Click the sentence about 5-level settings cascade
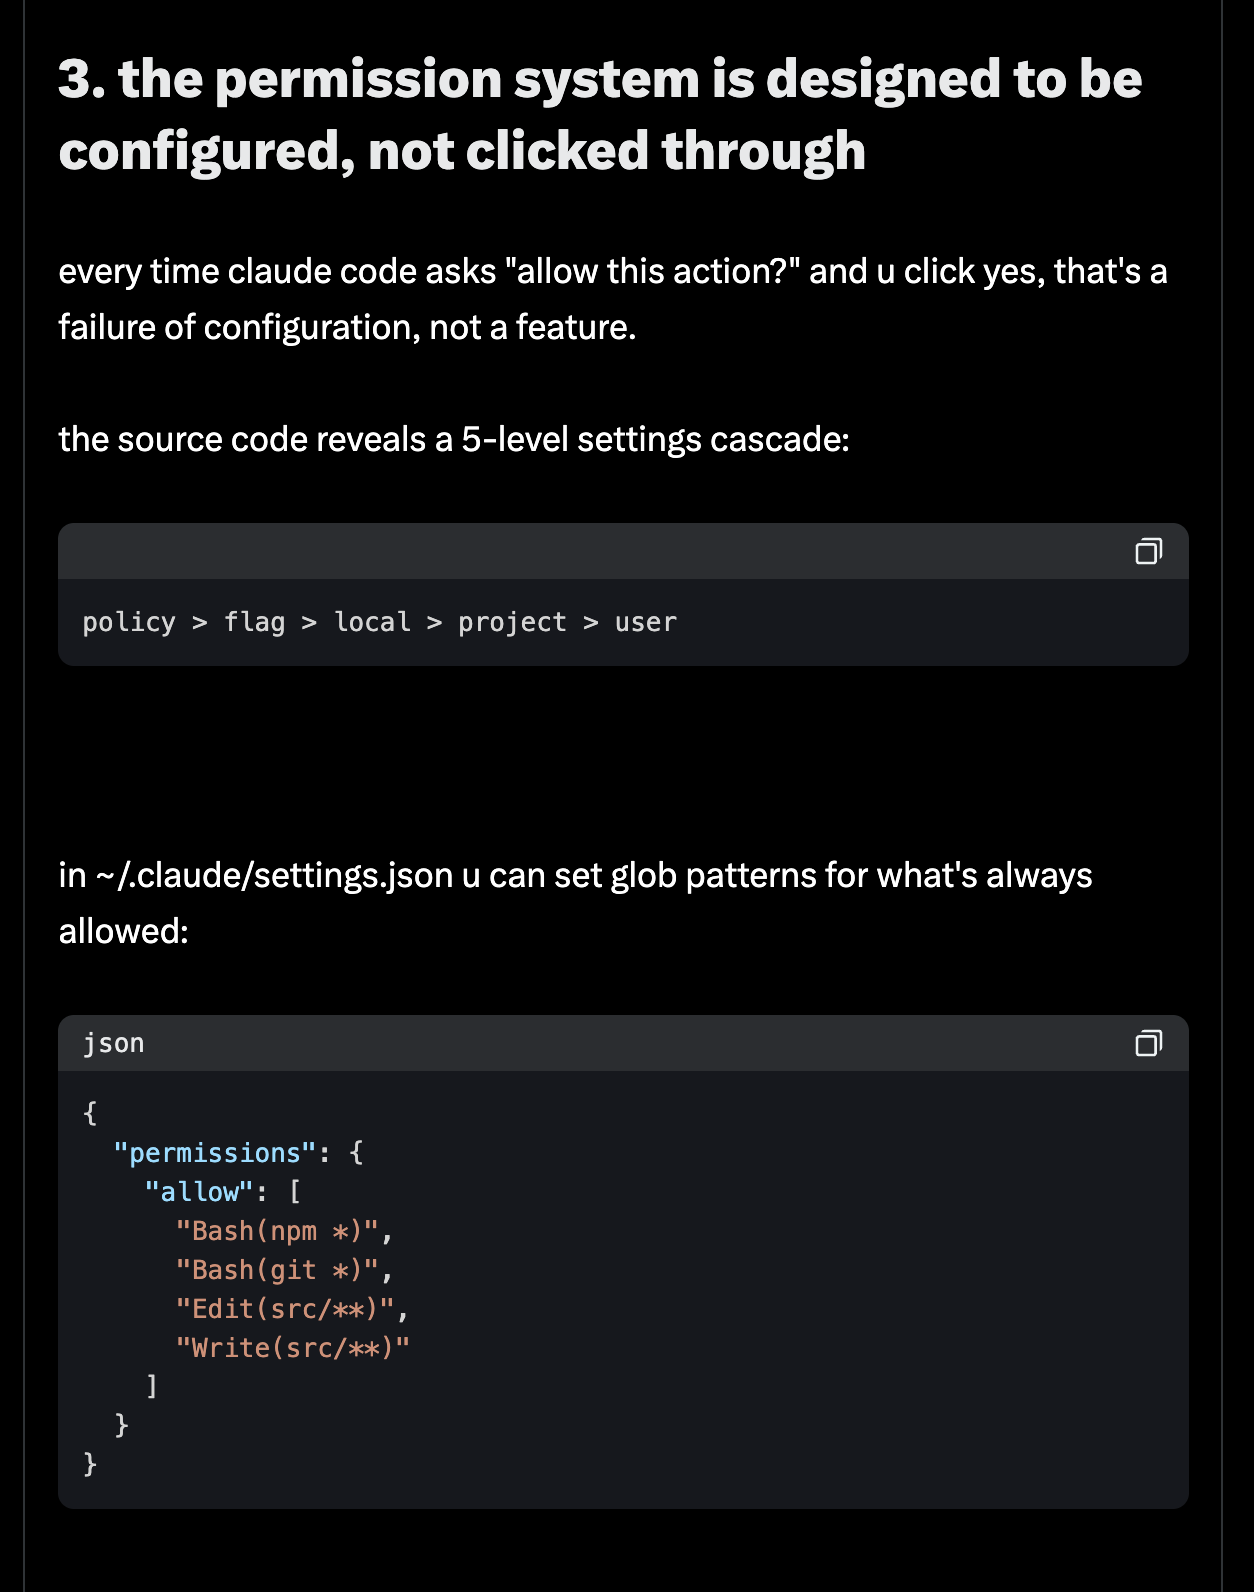Viewport: 1254px width, 1592px height. (454, 439)
